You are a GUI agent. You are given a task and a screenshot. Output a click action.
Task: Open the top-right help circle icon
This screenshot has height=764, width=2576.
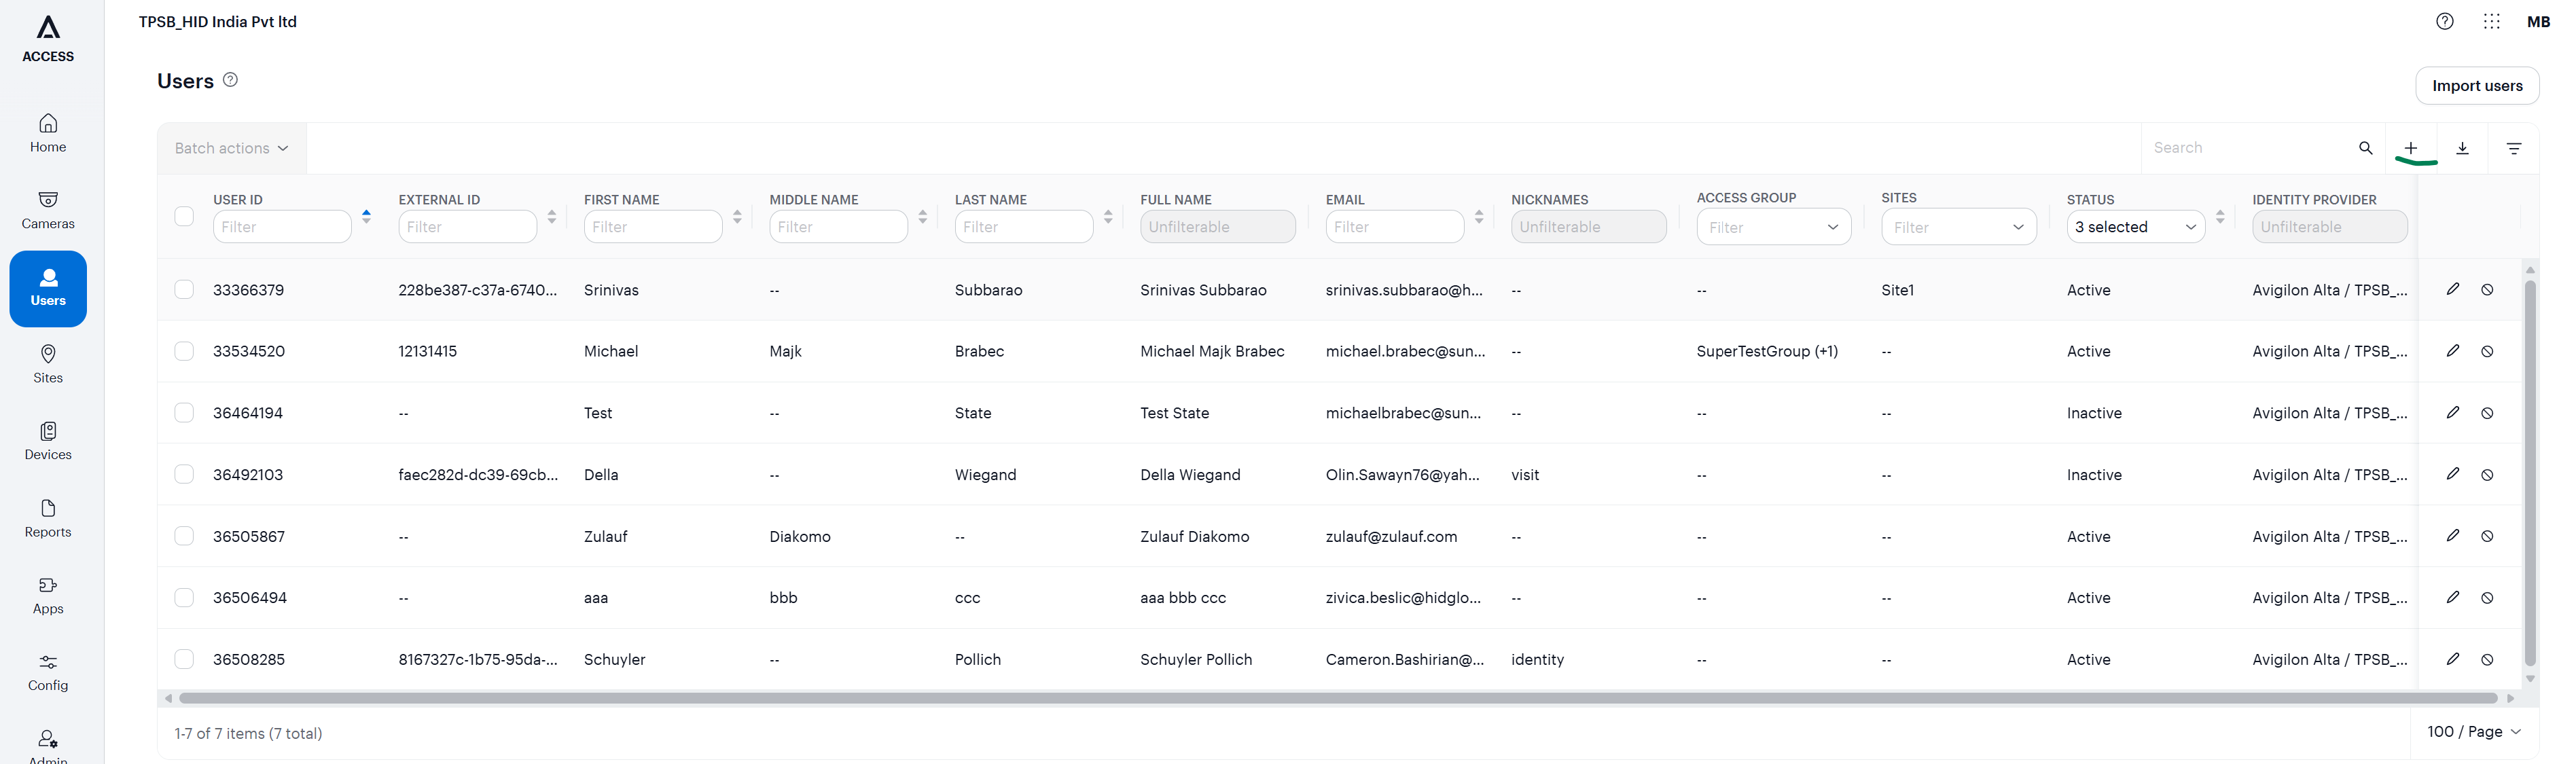tap(2444, 21)
